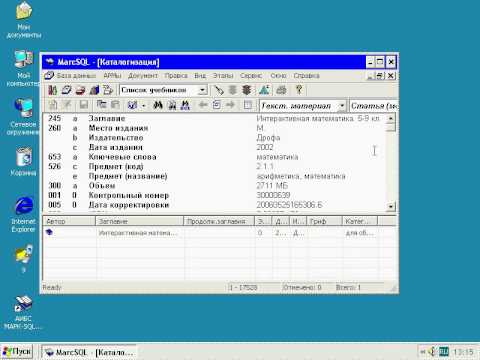Click the Катег... column header
Image resolution: width=480 pixels, height=360 pixels.
(x=360, y=221)
